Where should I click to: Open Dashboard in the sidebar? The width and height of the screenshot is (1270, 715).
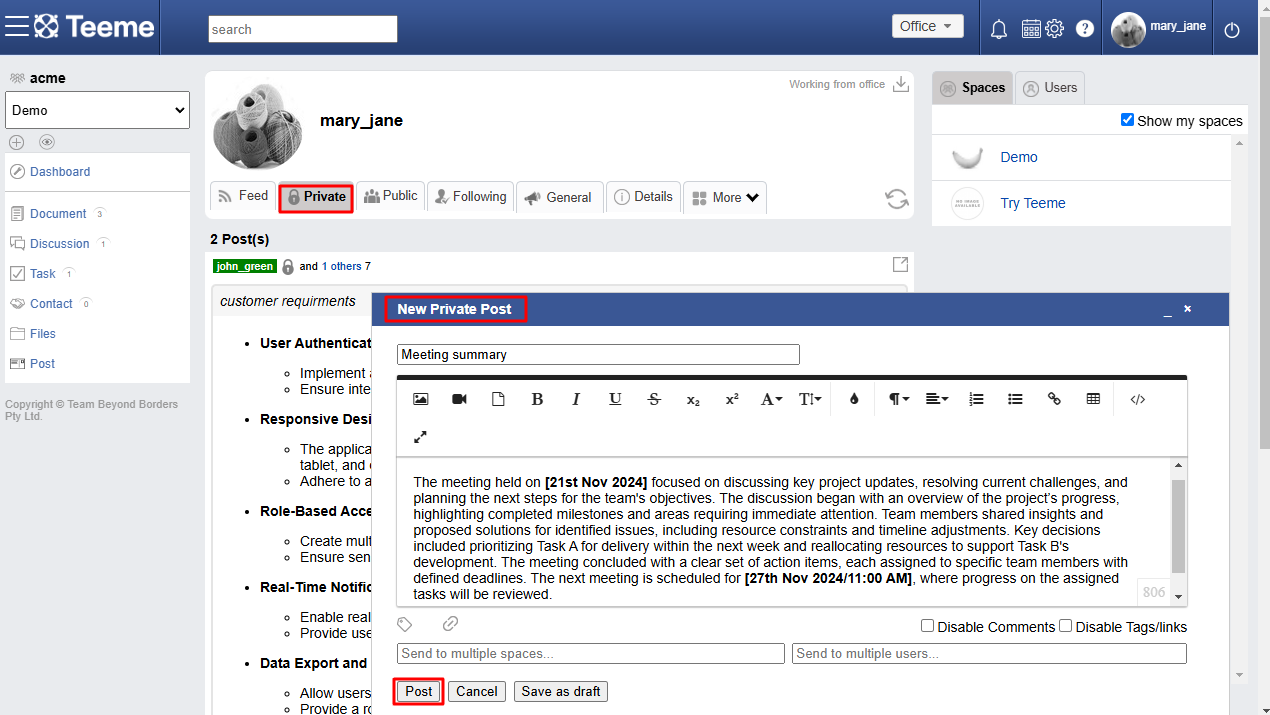point(60,172)
